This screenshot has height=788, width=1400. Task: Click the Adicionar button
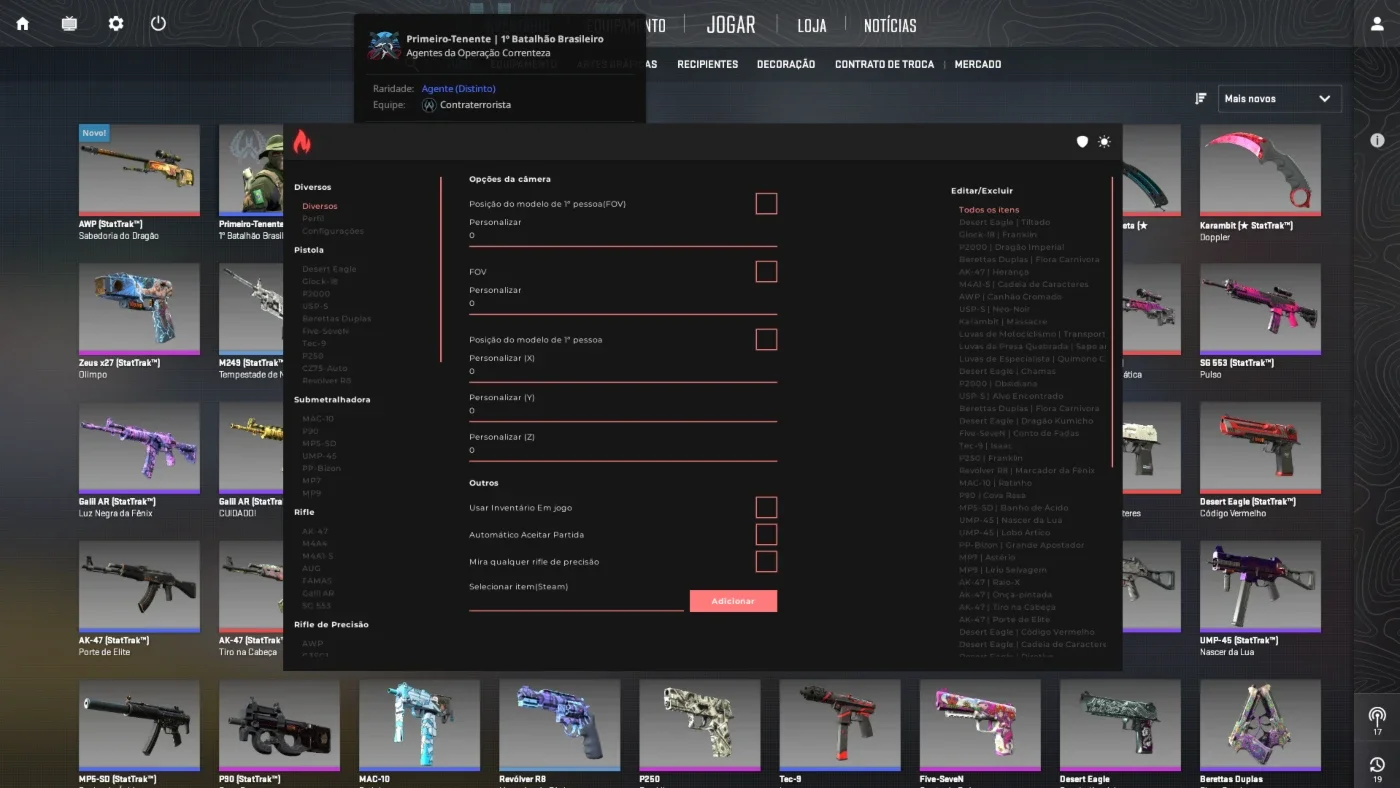point(733,601)
